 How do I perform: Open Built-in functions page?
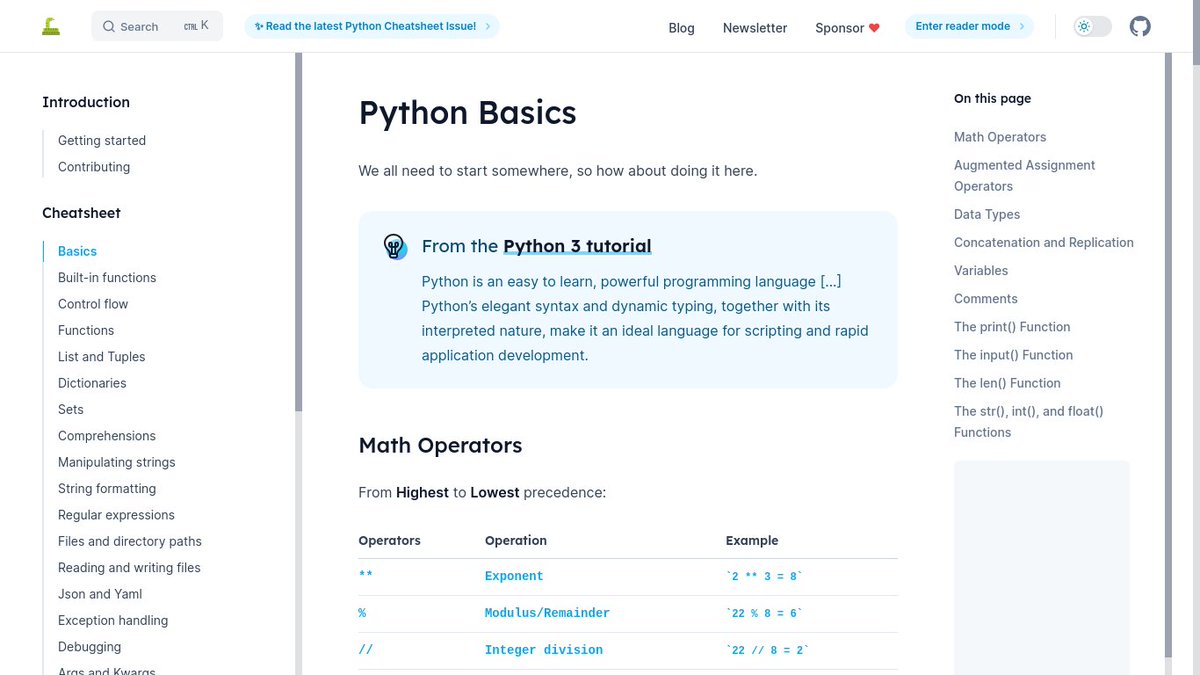pyautogui.click(x=107, y=277)
